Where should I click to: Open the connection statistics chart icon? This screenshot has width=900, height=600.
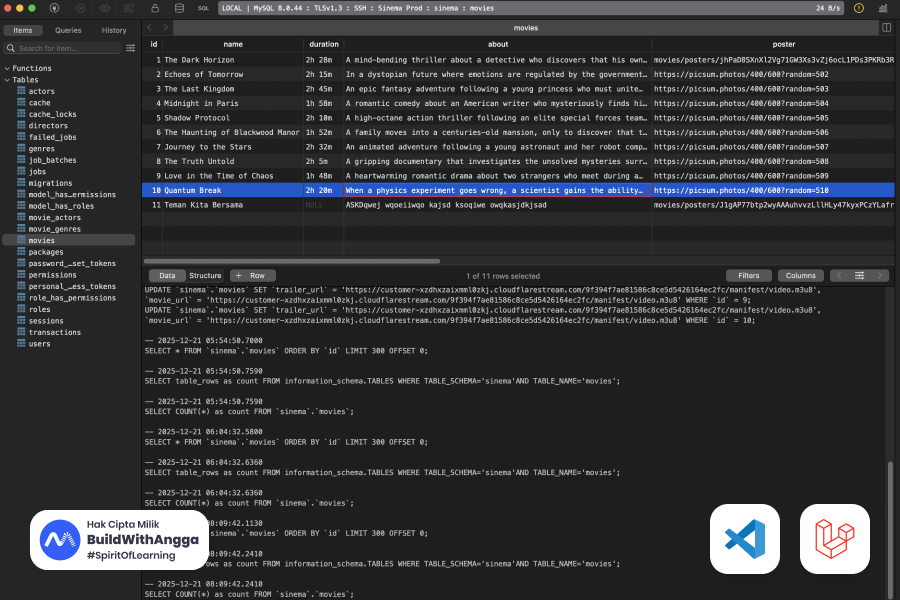pyautogui.click(x=883, y=8)
